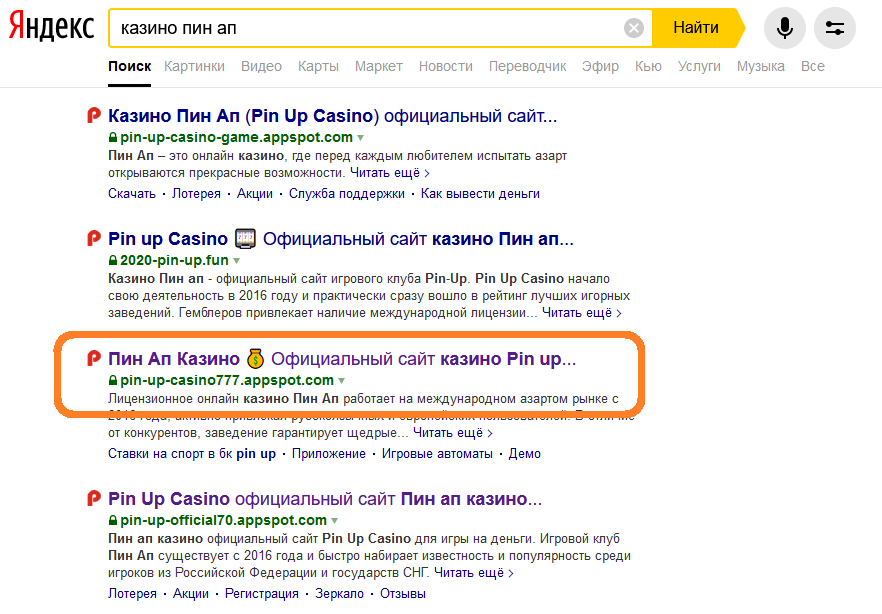The image size is (882, 614).
Task: Click URL pin-up-casino777.appspot.com
Action: point(227,380)
